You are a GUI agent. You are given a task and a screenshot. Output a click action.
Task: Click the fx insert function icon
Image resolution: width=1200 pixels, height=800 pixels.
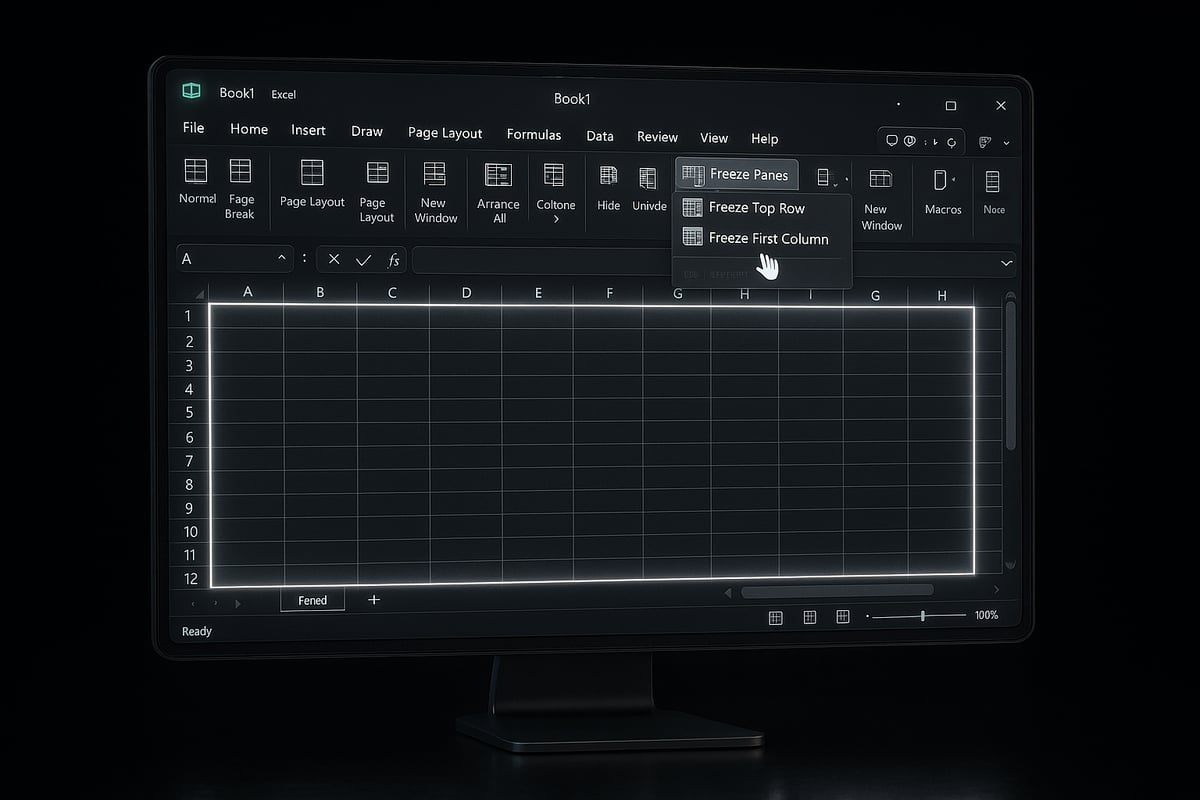pyautogui.click(x=393, y=260)
